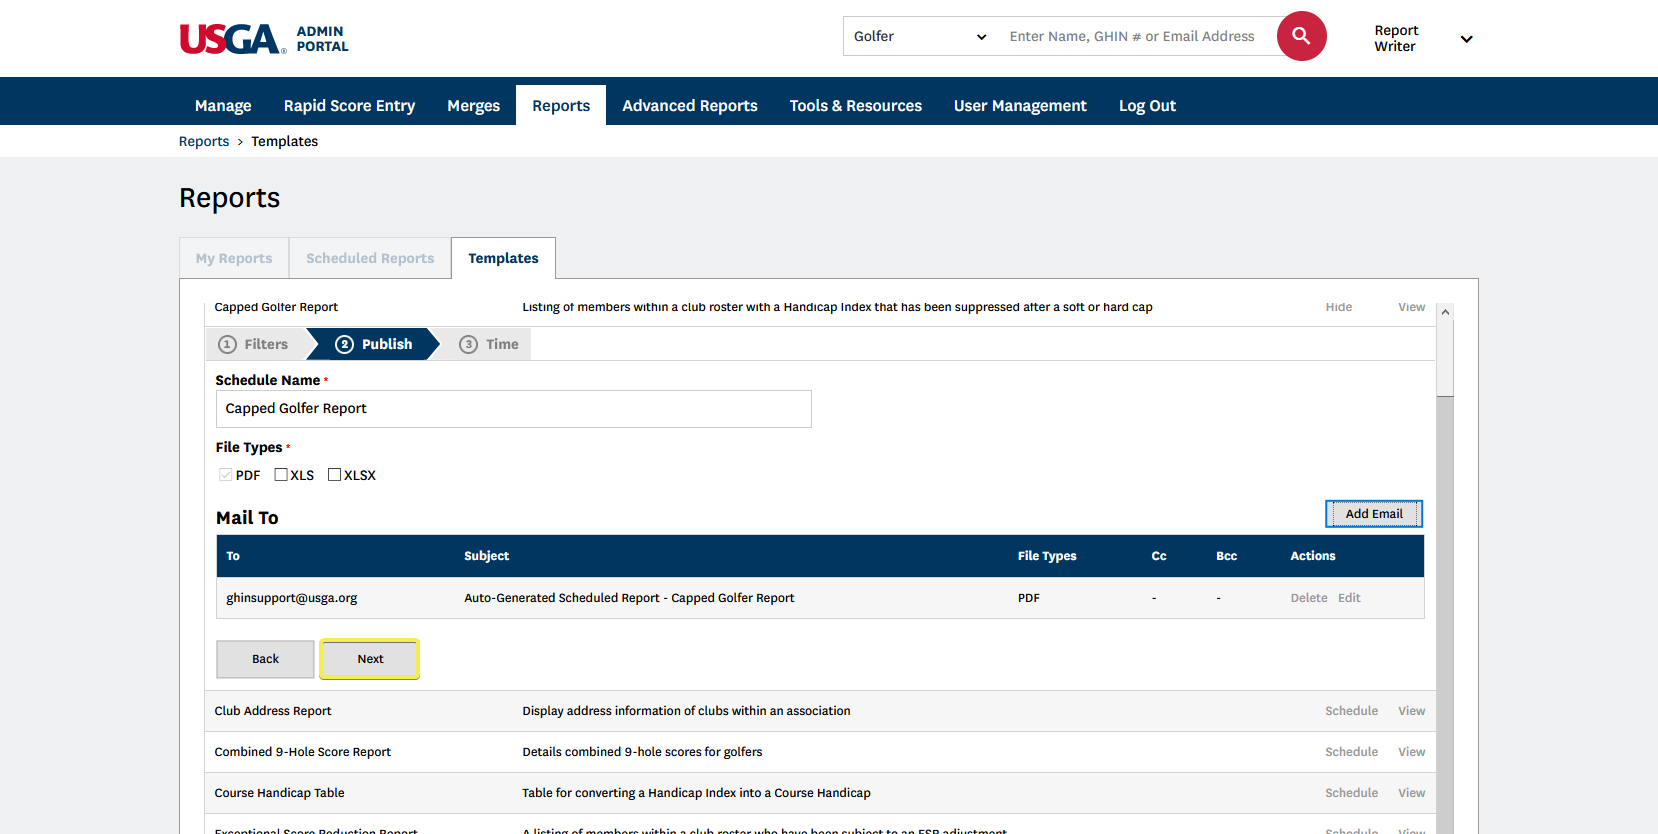
Task: Select the Publish step 2 indicator
Action: [374, 344]
